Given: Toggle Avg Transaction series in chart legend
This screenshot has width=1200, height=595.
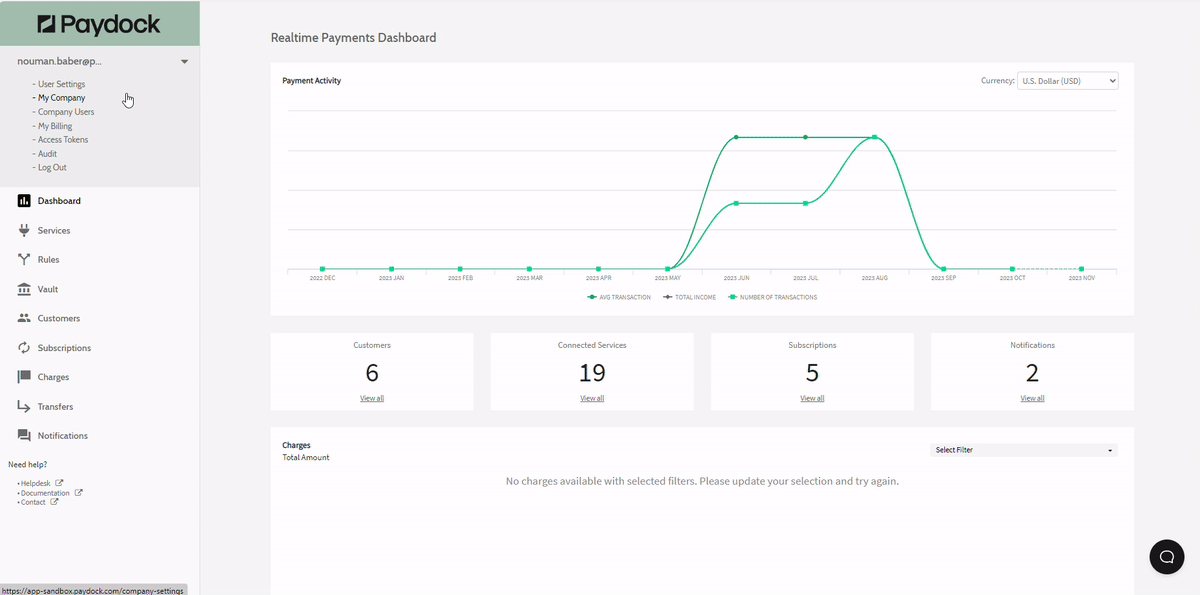Looking at the screenshot, I should [619, 297].
